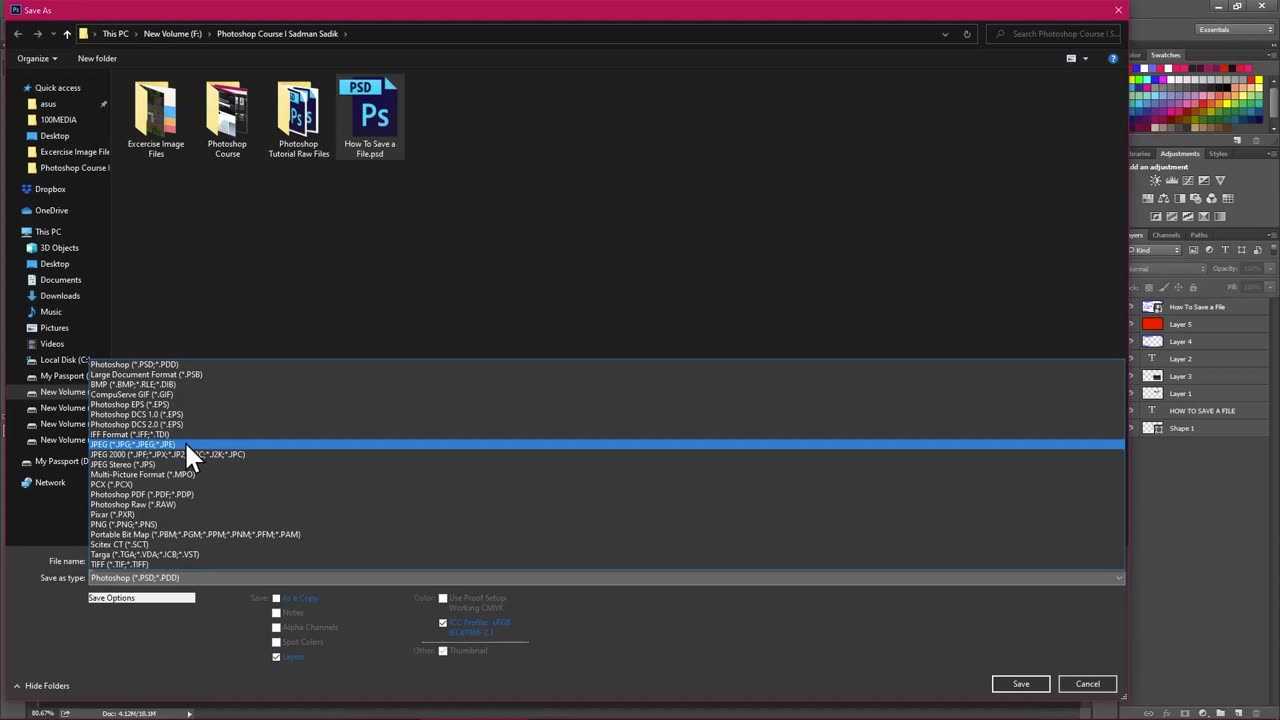Add a Brightness/Contrast adjustment
Viewport: 1280px width, 720px height.
1155,181
